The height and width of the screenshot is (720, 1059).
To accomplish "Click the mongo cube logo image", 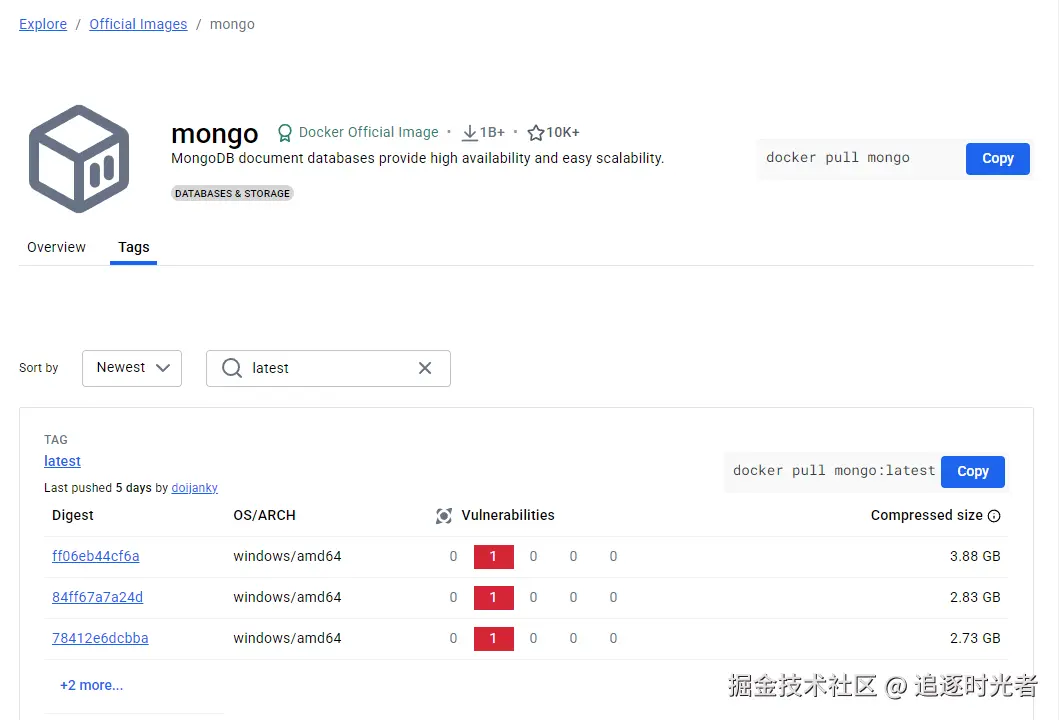I will 79,159.
